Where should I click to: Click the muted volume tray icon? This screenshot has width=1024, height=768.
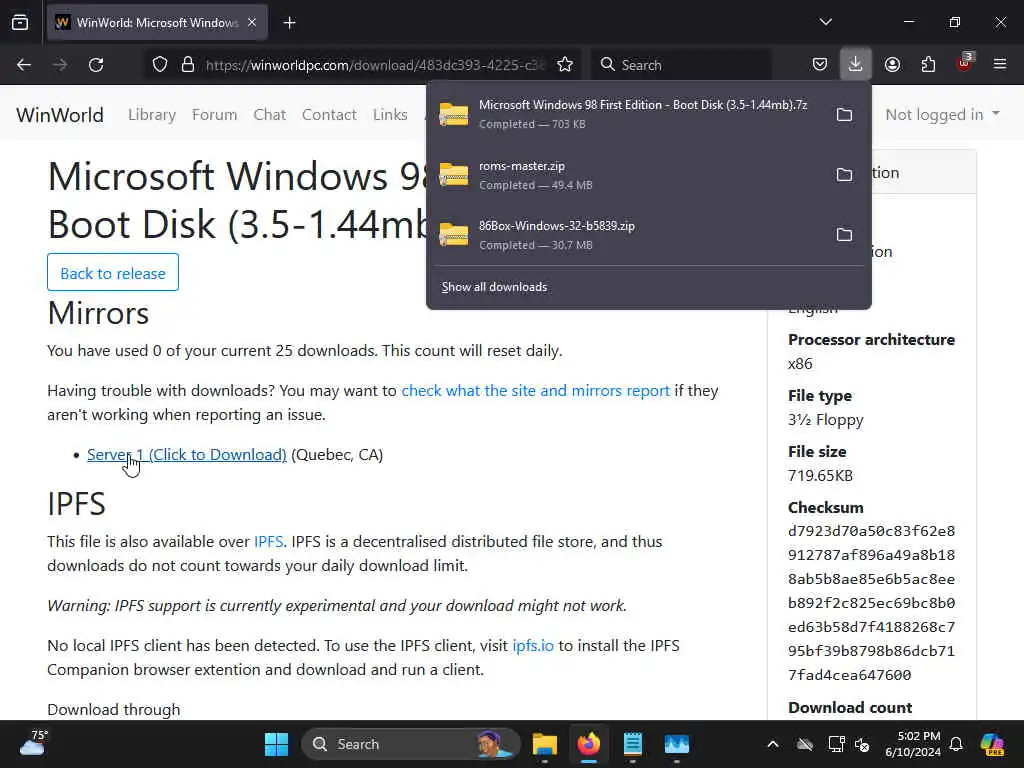pyautogui.click(x=862, y=744)
